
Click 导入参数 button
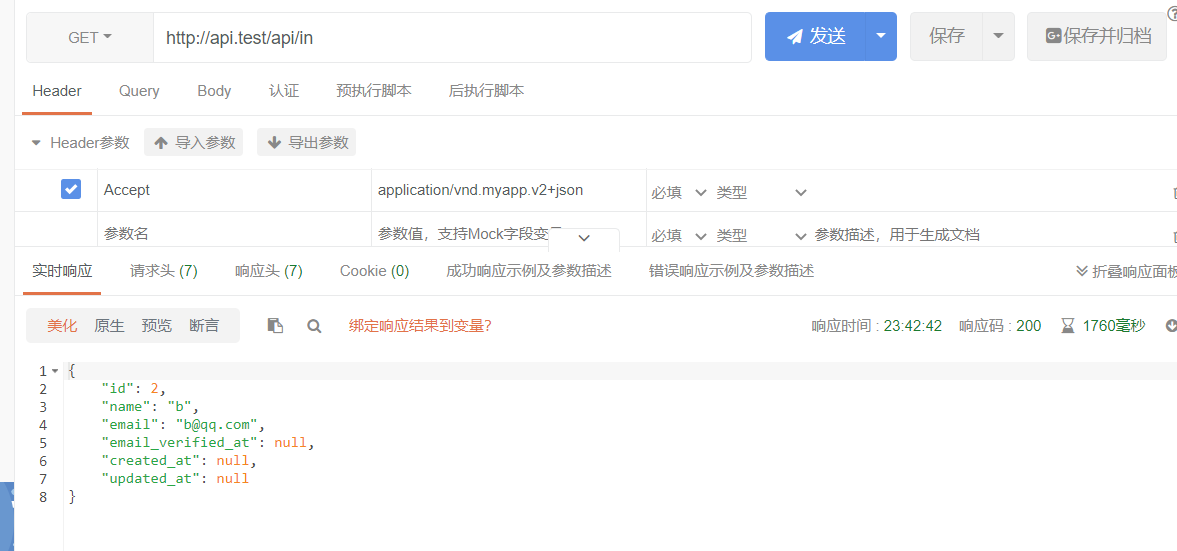pyautogui.click(x=194, y=142)
